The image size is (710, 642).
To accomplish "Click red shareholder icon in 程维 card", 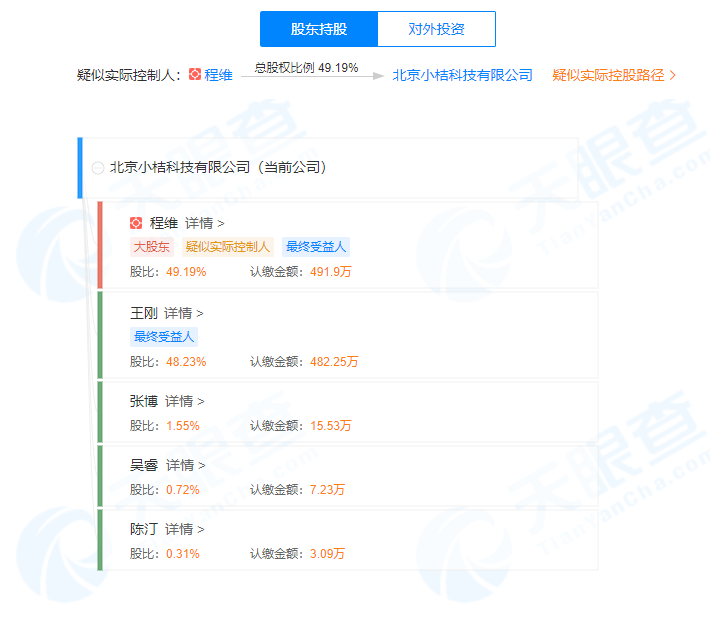I will (x=136, y=223).
